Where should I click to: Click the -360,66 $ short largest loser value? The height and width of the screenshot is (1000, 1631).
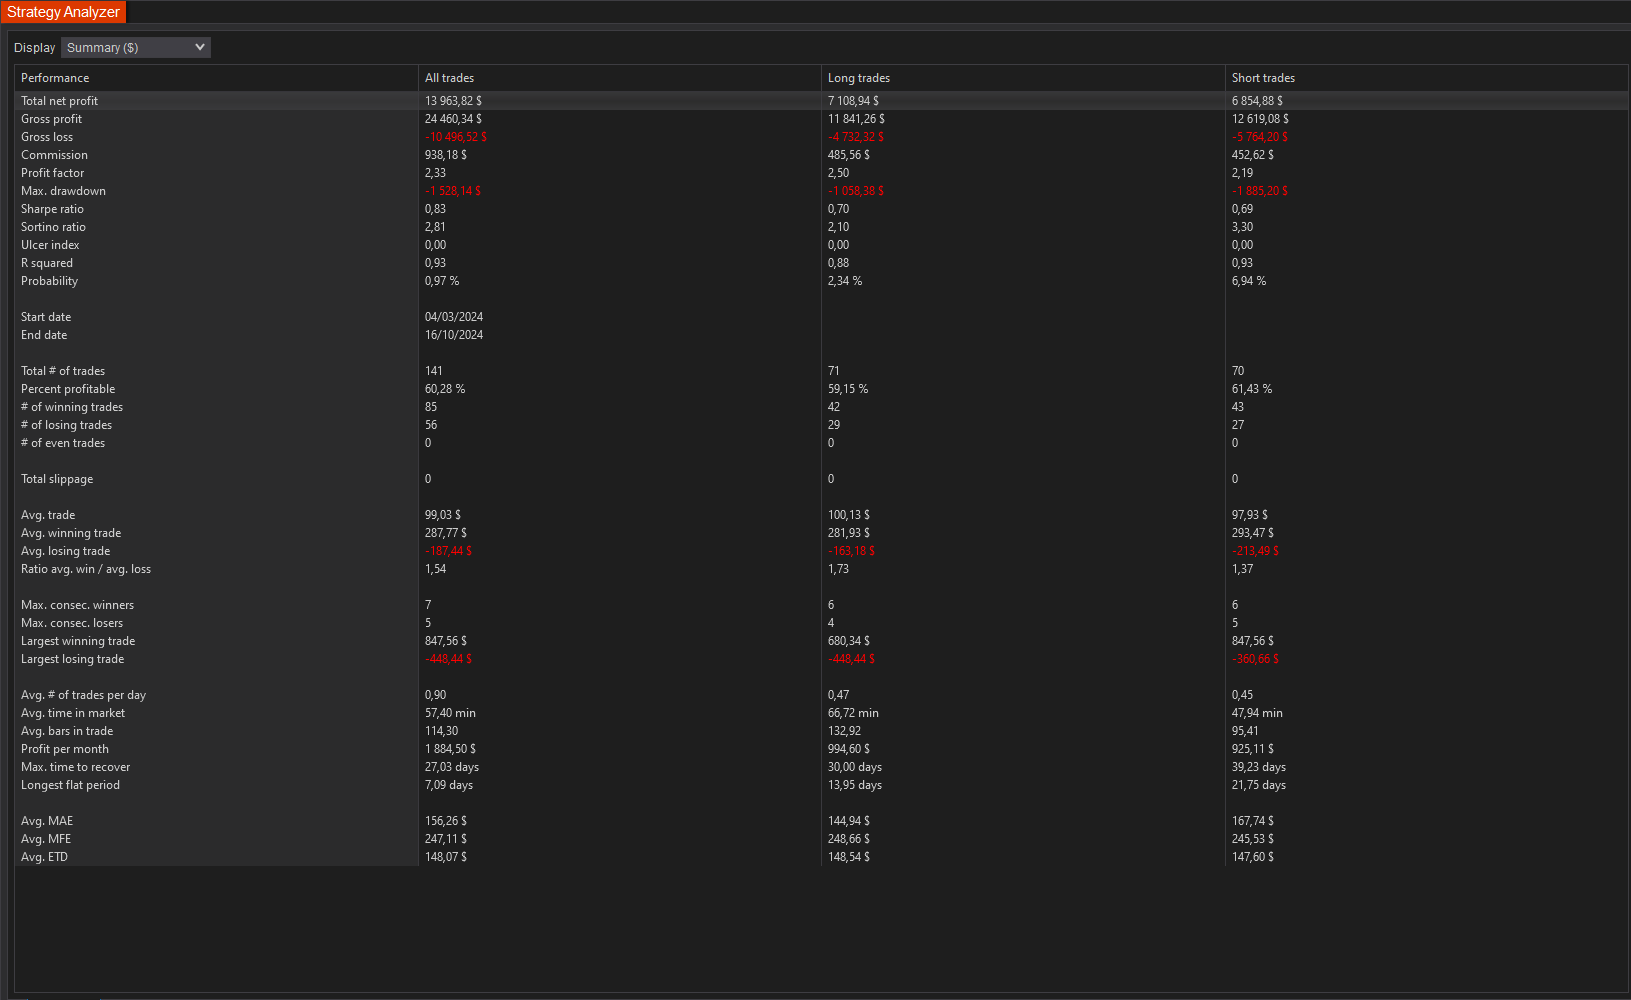[x=1256, y=659]
